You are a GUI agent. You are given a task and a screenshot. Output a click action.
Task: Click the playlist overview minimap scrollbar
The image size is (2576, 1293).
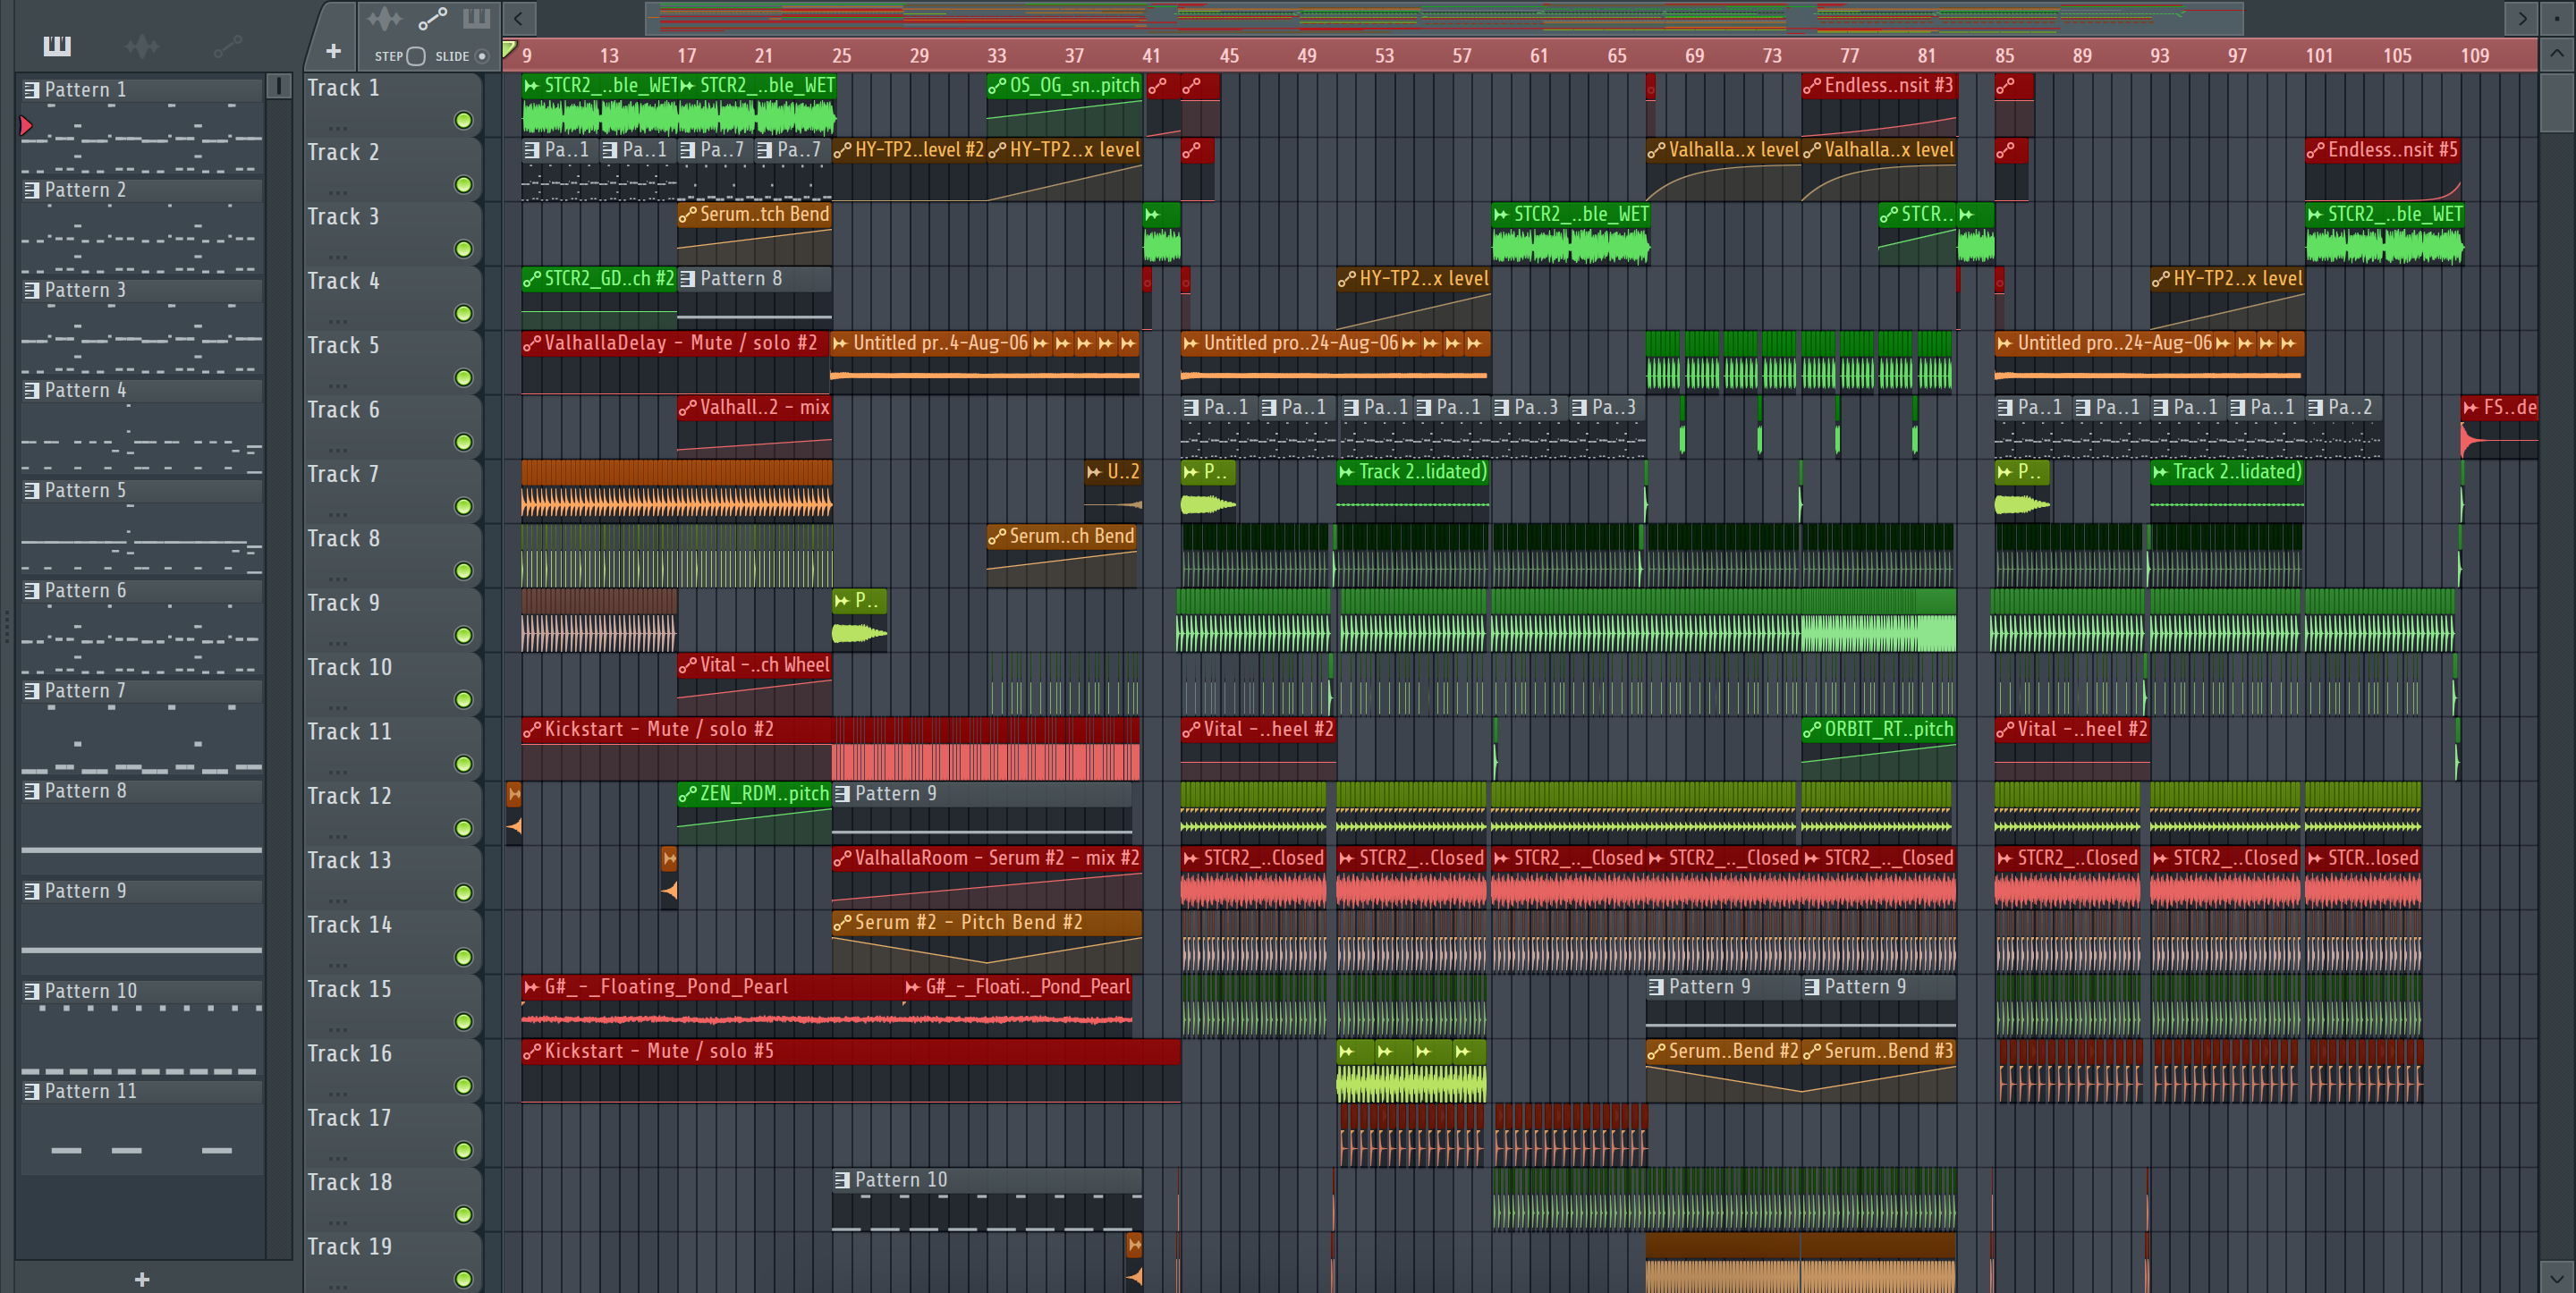coord(1444,17)
